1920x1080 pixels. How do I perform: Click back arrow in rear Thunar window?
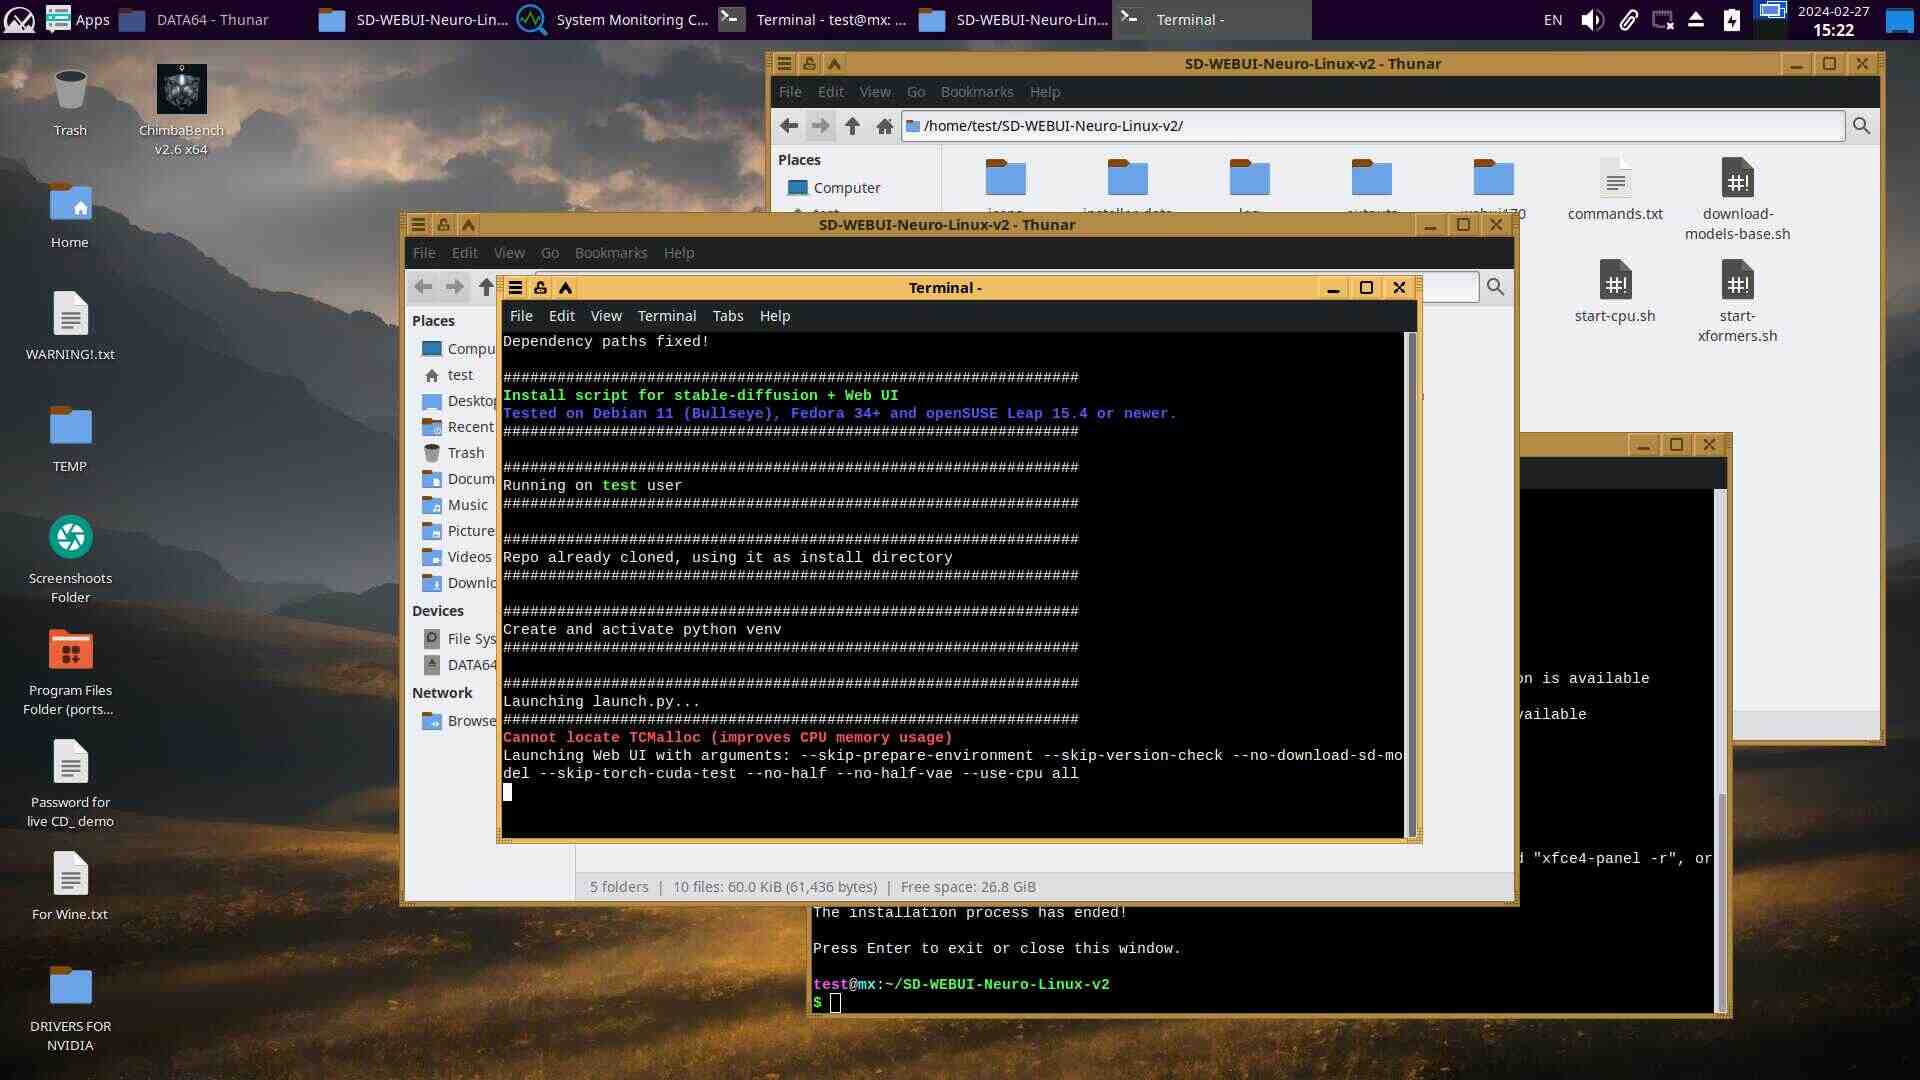[789, 126]
